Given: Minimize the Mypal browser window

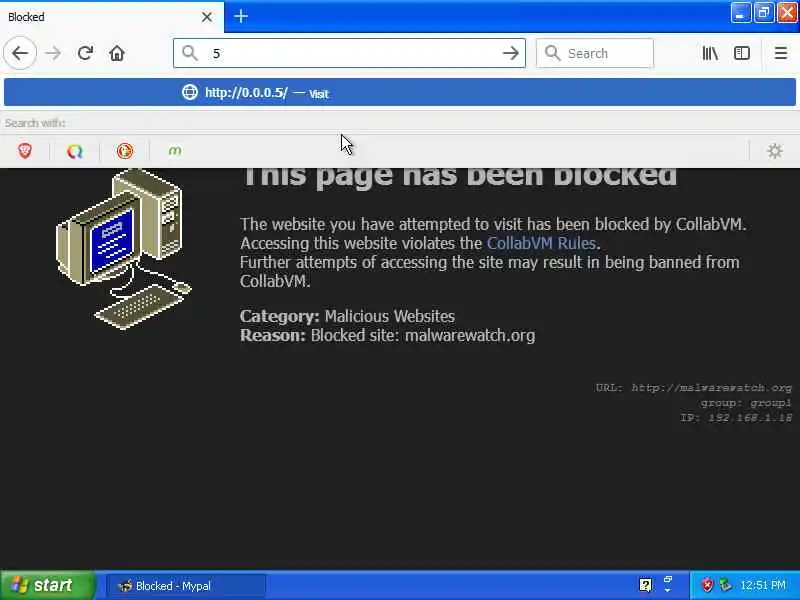Looking at the screenshot, I should 740,13.
